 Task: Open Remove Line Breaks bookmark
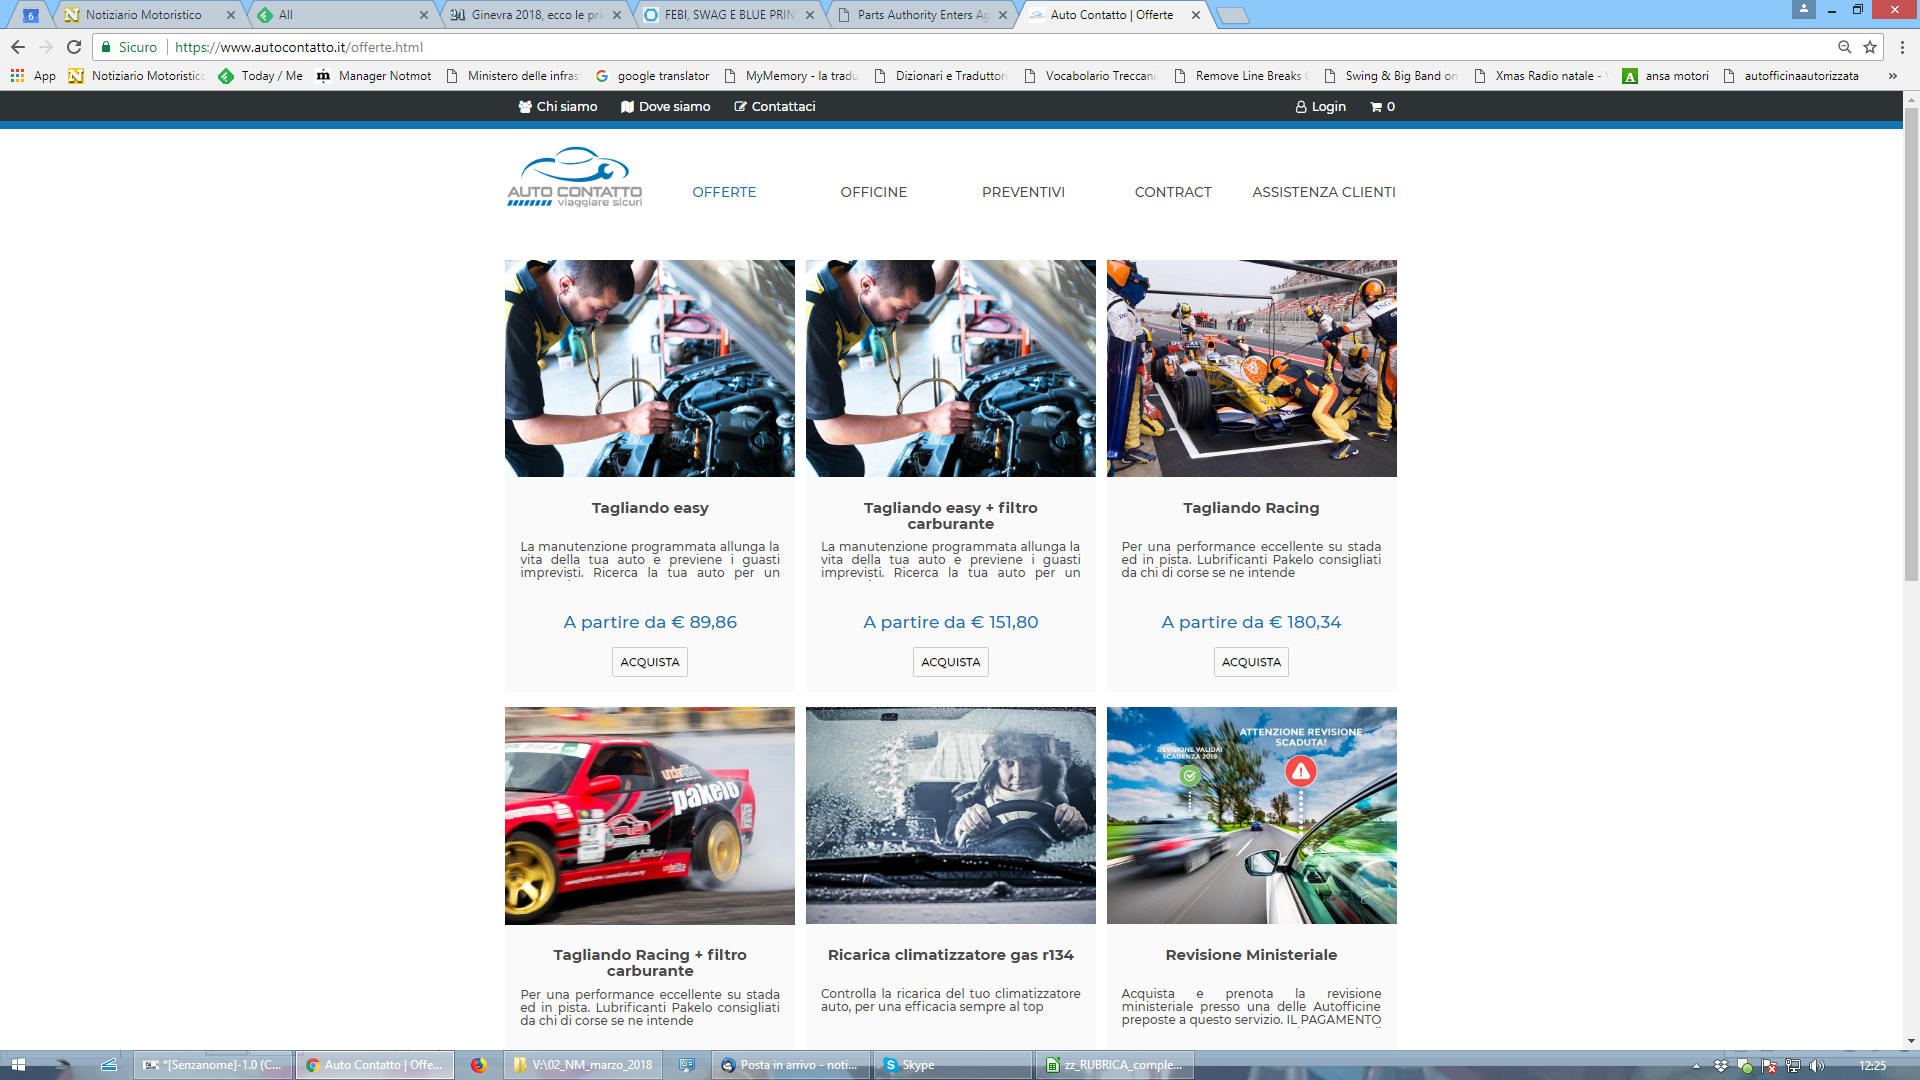(1241, 76)
